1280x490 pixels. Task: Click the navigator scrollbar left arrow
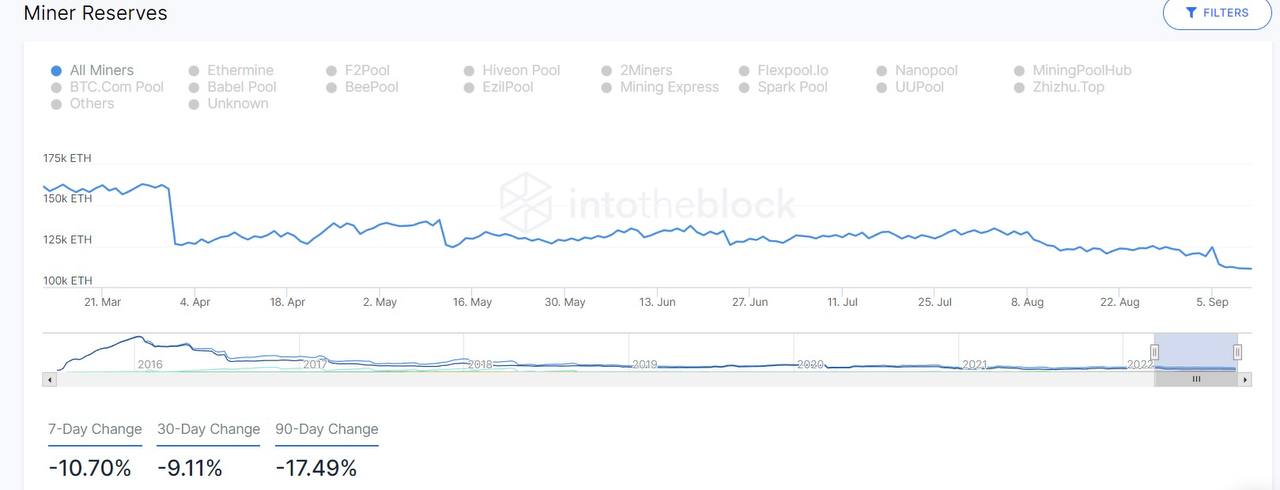pyautogui.click(x=48, y=380)
